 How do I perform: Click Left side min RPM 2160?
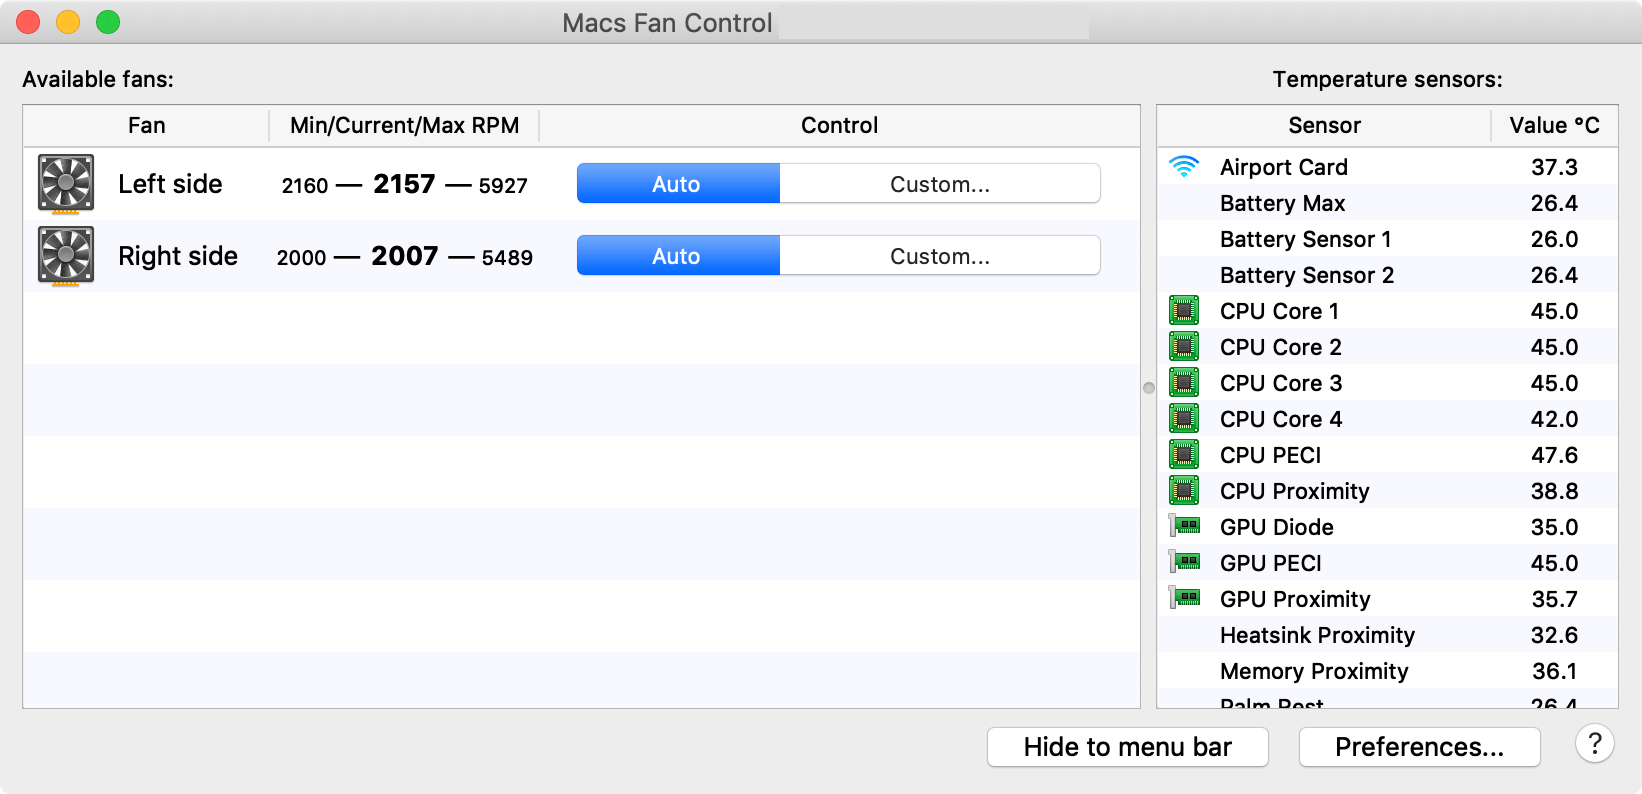(x=305, y=186)
